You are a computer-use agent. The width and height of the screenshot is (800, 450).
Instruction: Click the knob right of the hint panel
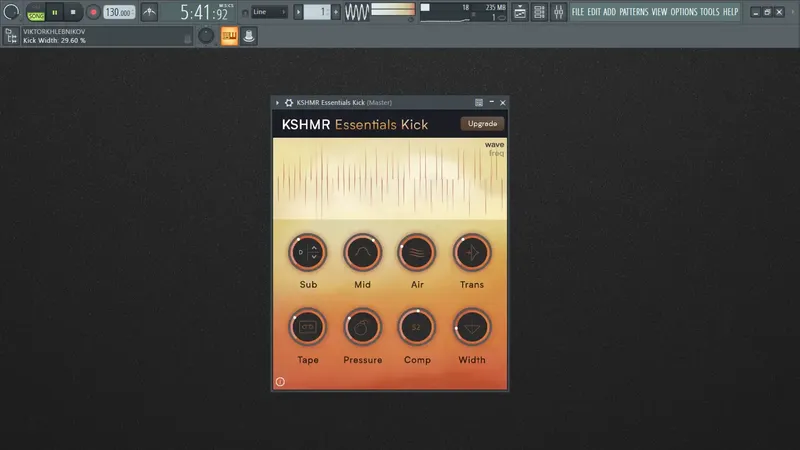tap(206, 36)
